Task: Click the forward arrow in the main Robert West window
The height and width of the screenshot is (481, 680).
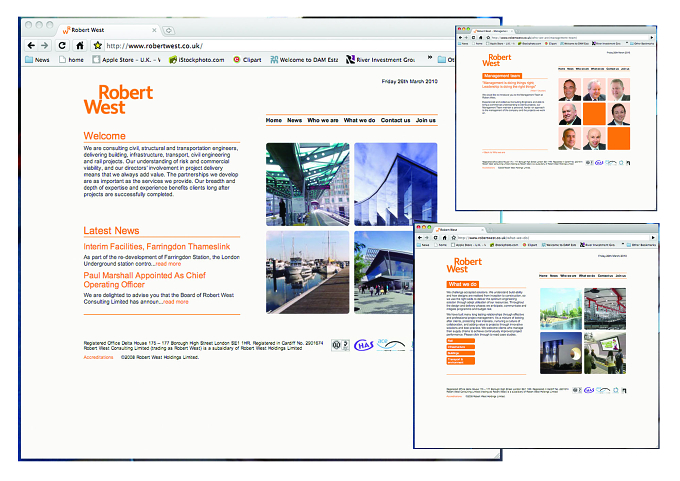Action: click(x=45, y=46)
